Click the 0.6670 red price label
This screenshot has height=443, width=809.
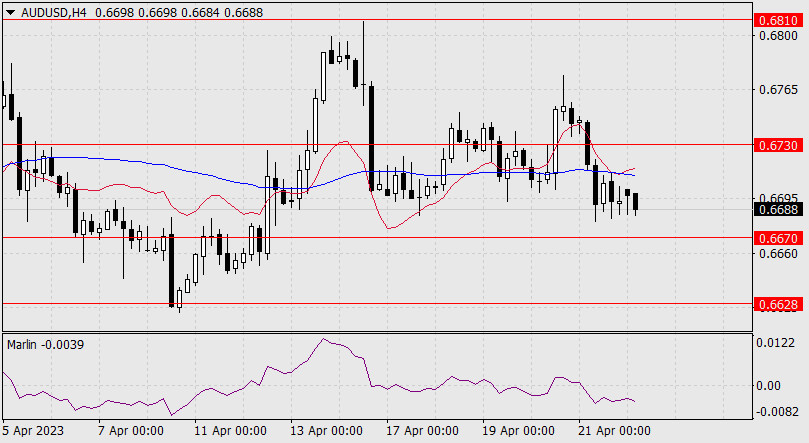779,238
